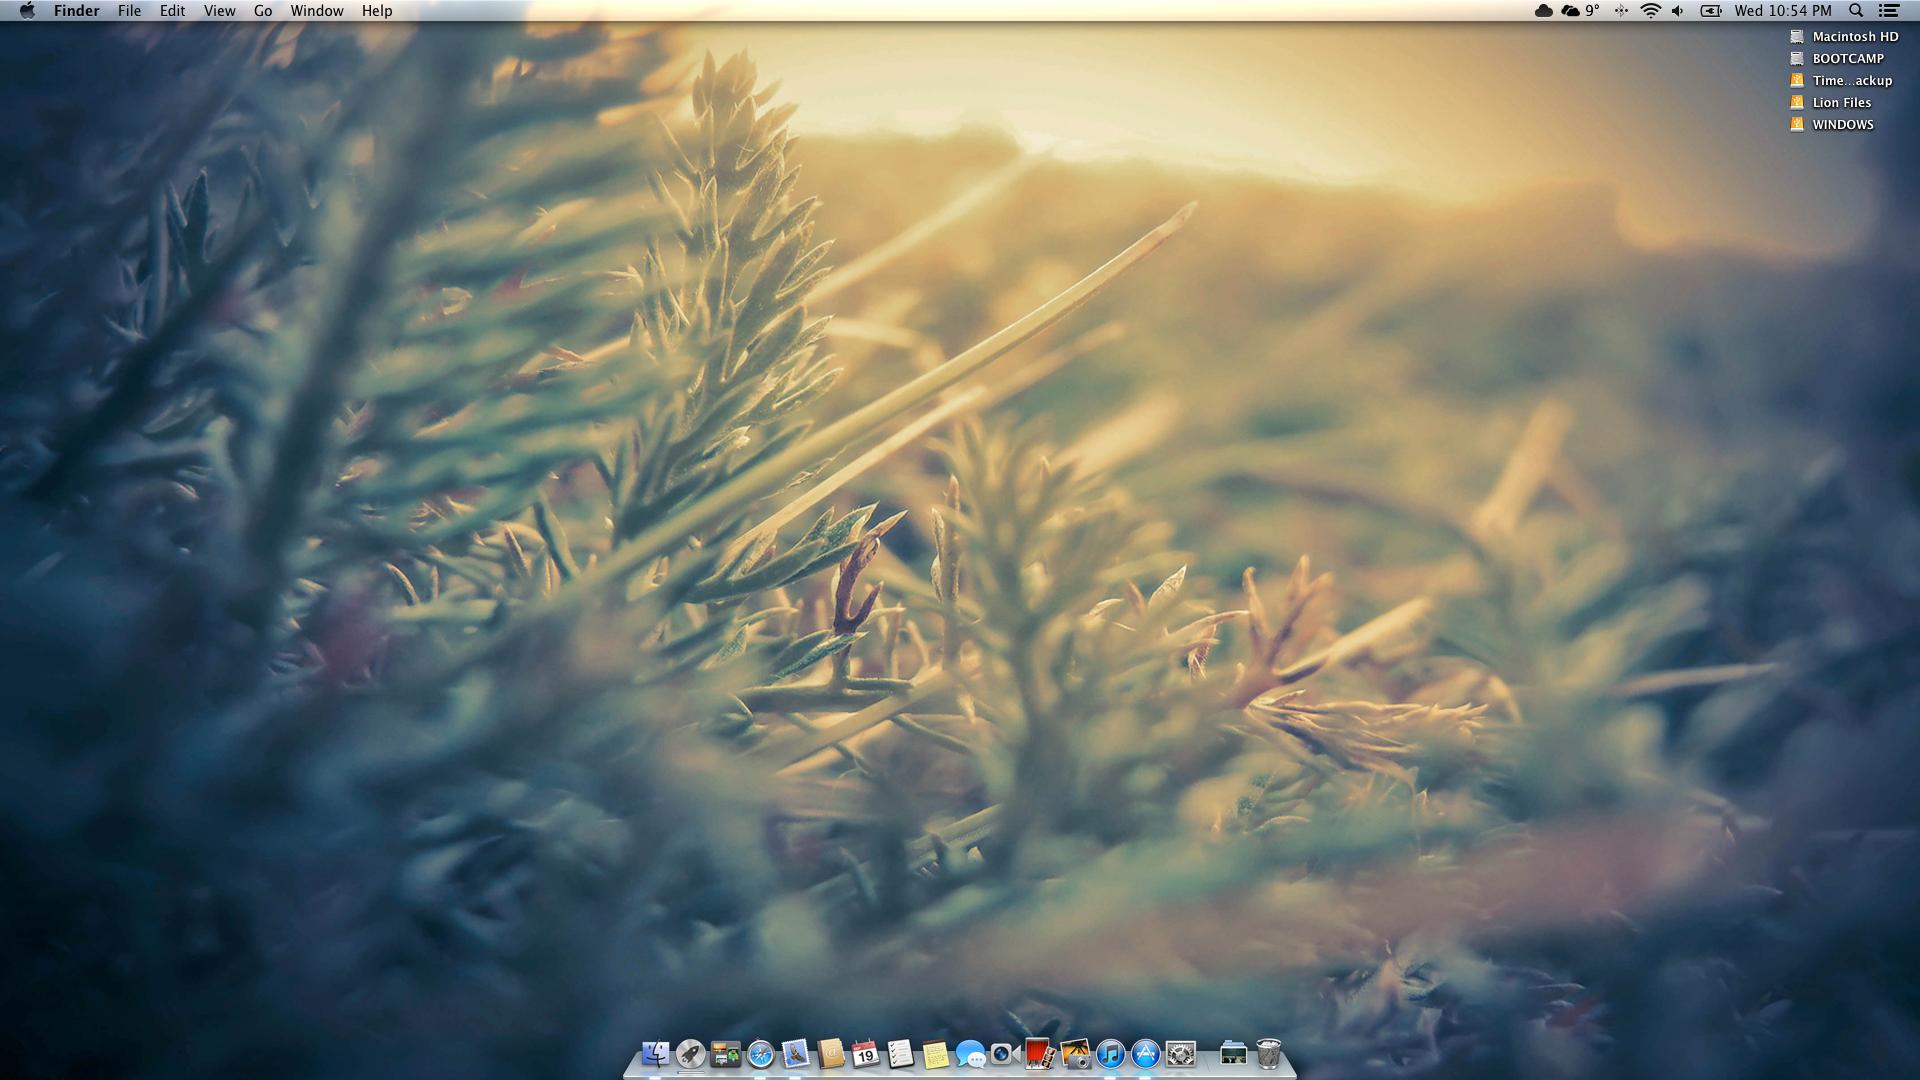
Task: Open the Go menu
Action: (x=263, y=10)
